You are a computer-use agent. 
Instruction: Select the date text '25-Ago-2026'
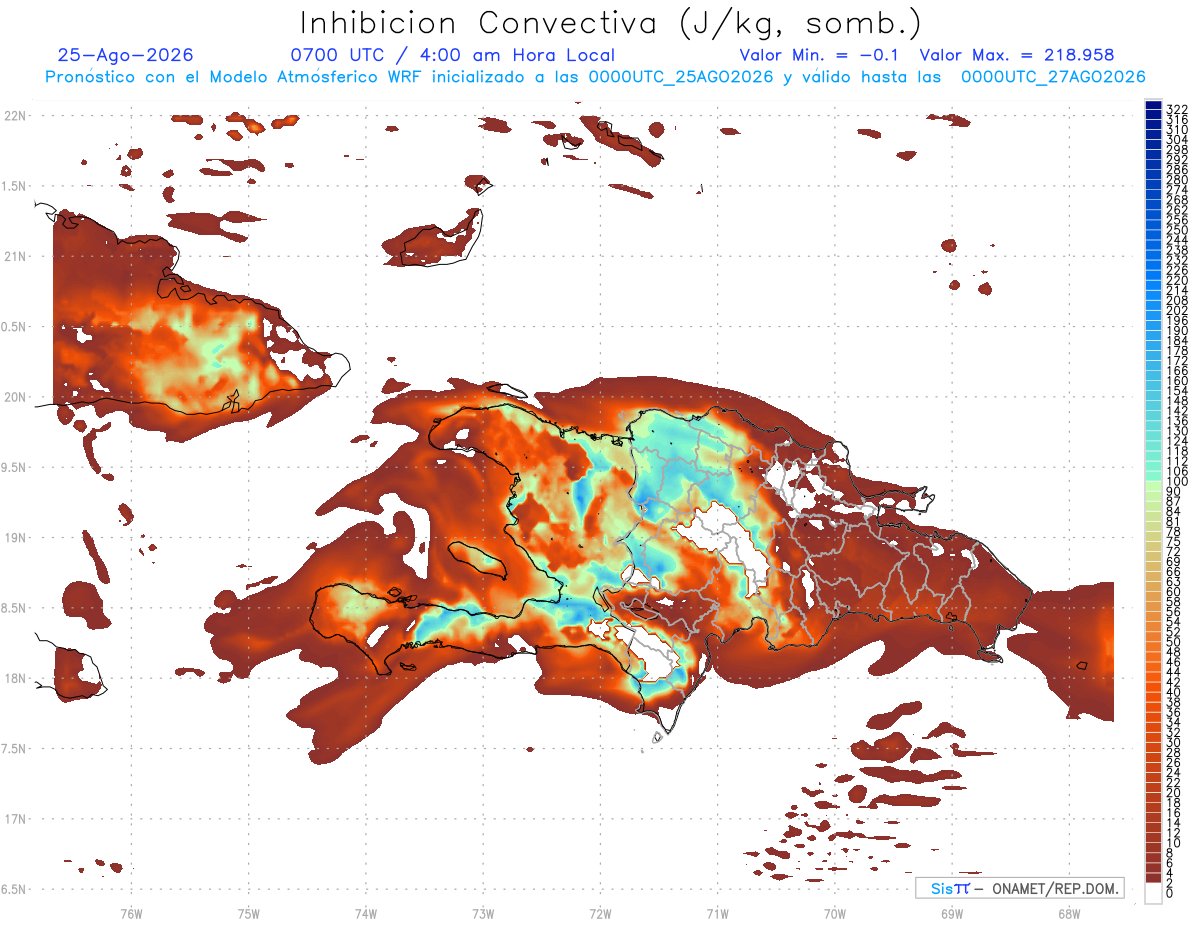[126, 55]
